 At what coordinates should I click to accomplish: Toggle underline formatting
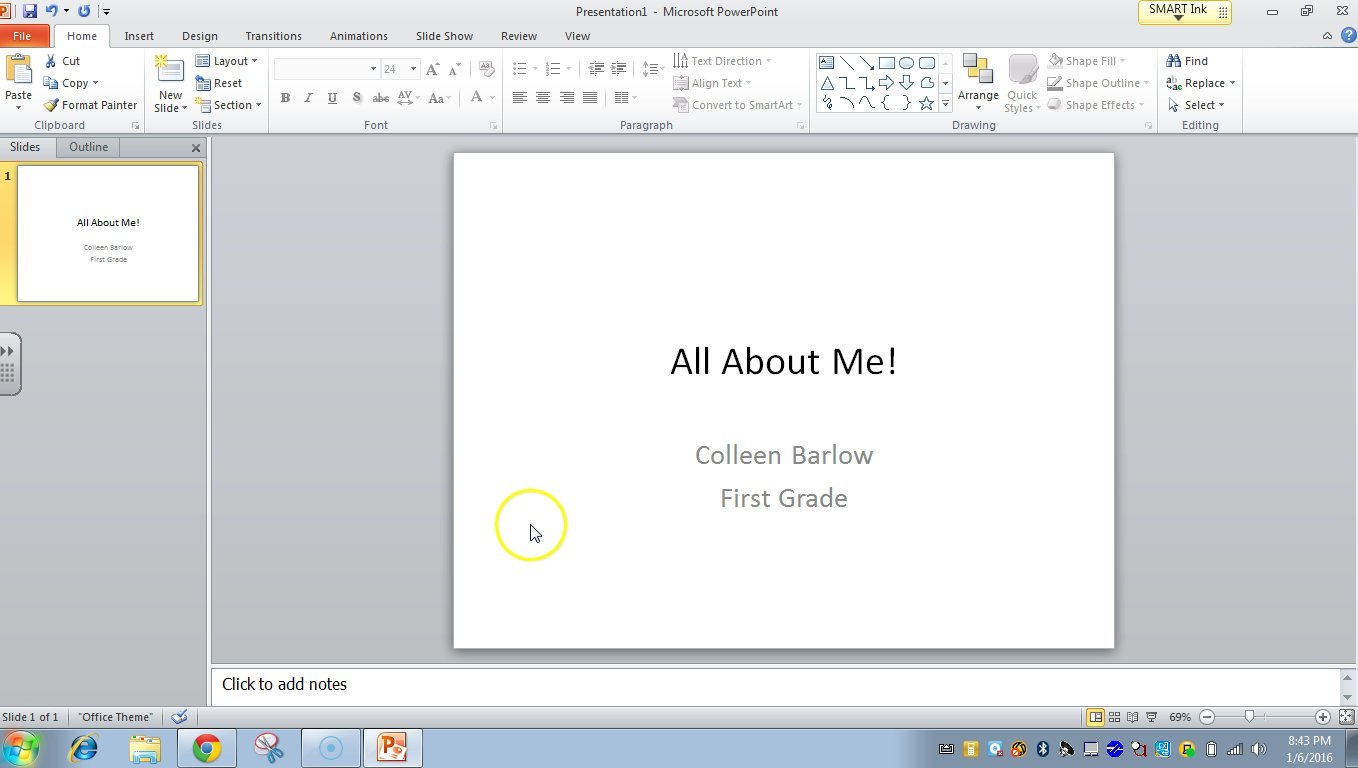tap(332, 98)
